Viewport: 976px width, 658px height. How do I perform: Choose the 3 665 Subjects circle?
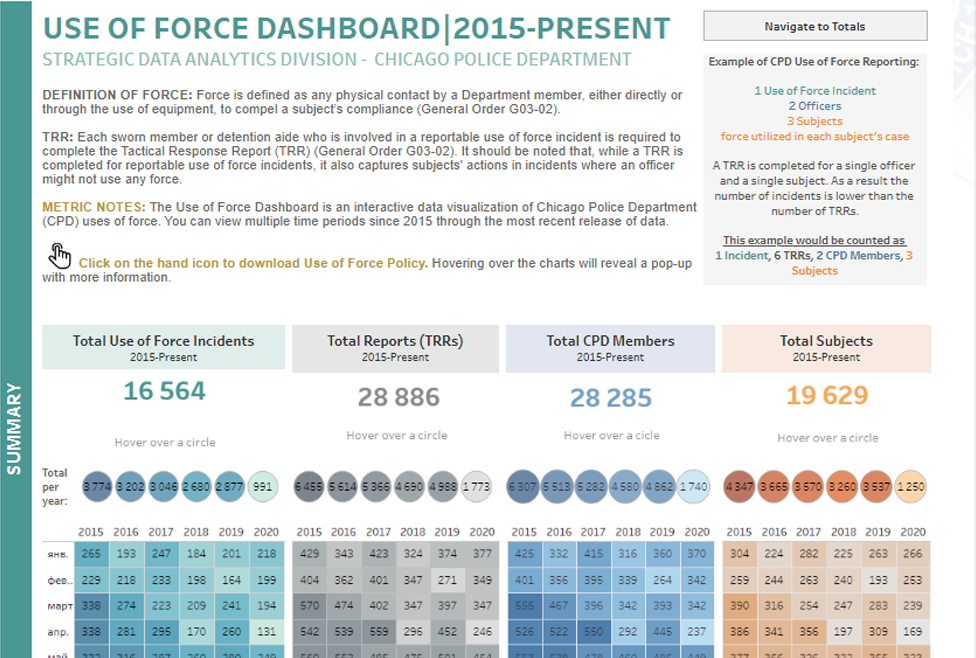point(774,487)
